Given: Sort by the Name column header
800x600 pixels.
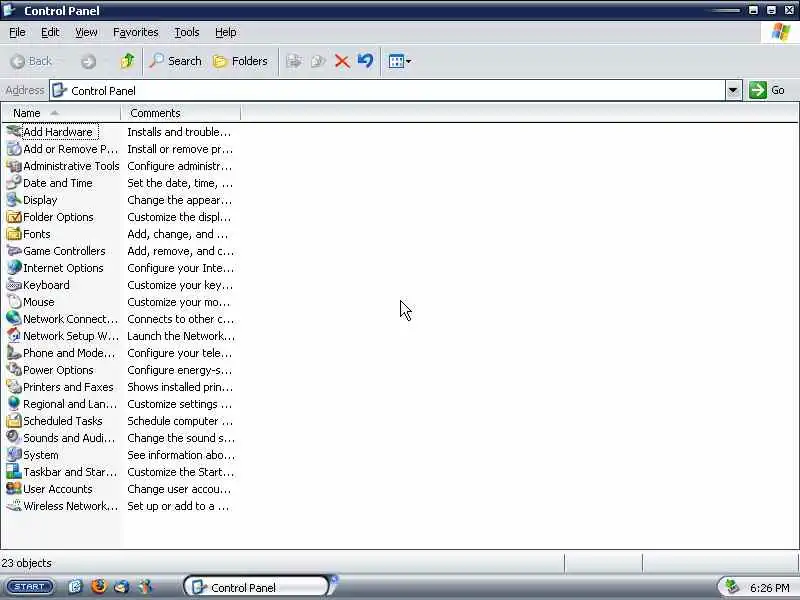Looking at the screenshot, I should pyautogui.click(x=61, y=113).
